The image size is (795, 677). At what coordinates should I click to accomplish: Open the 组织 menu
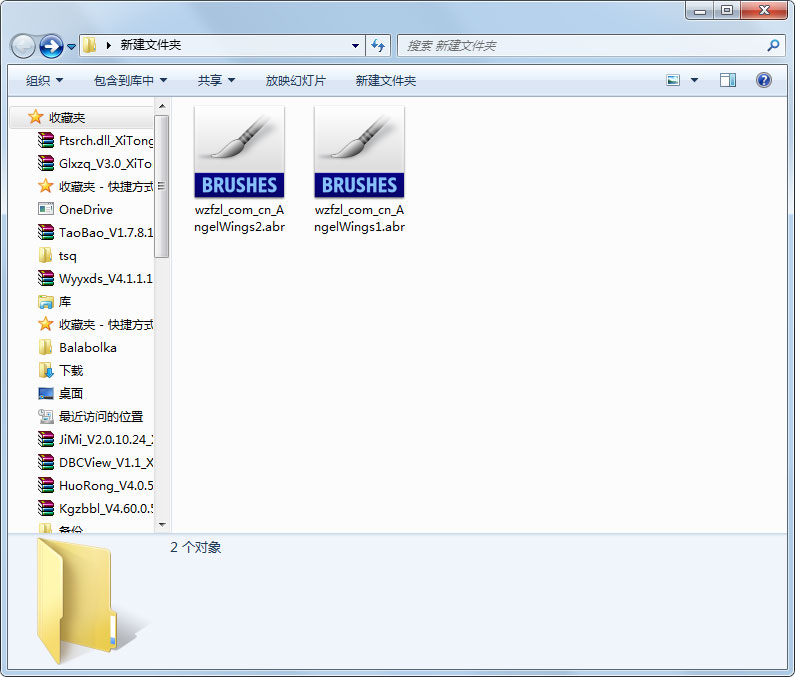click(44, 81)
